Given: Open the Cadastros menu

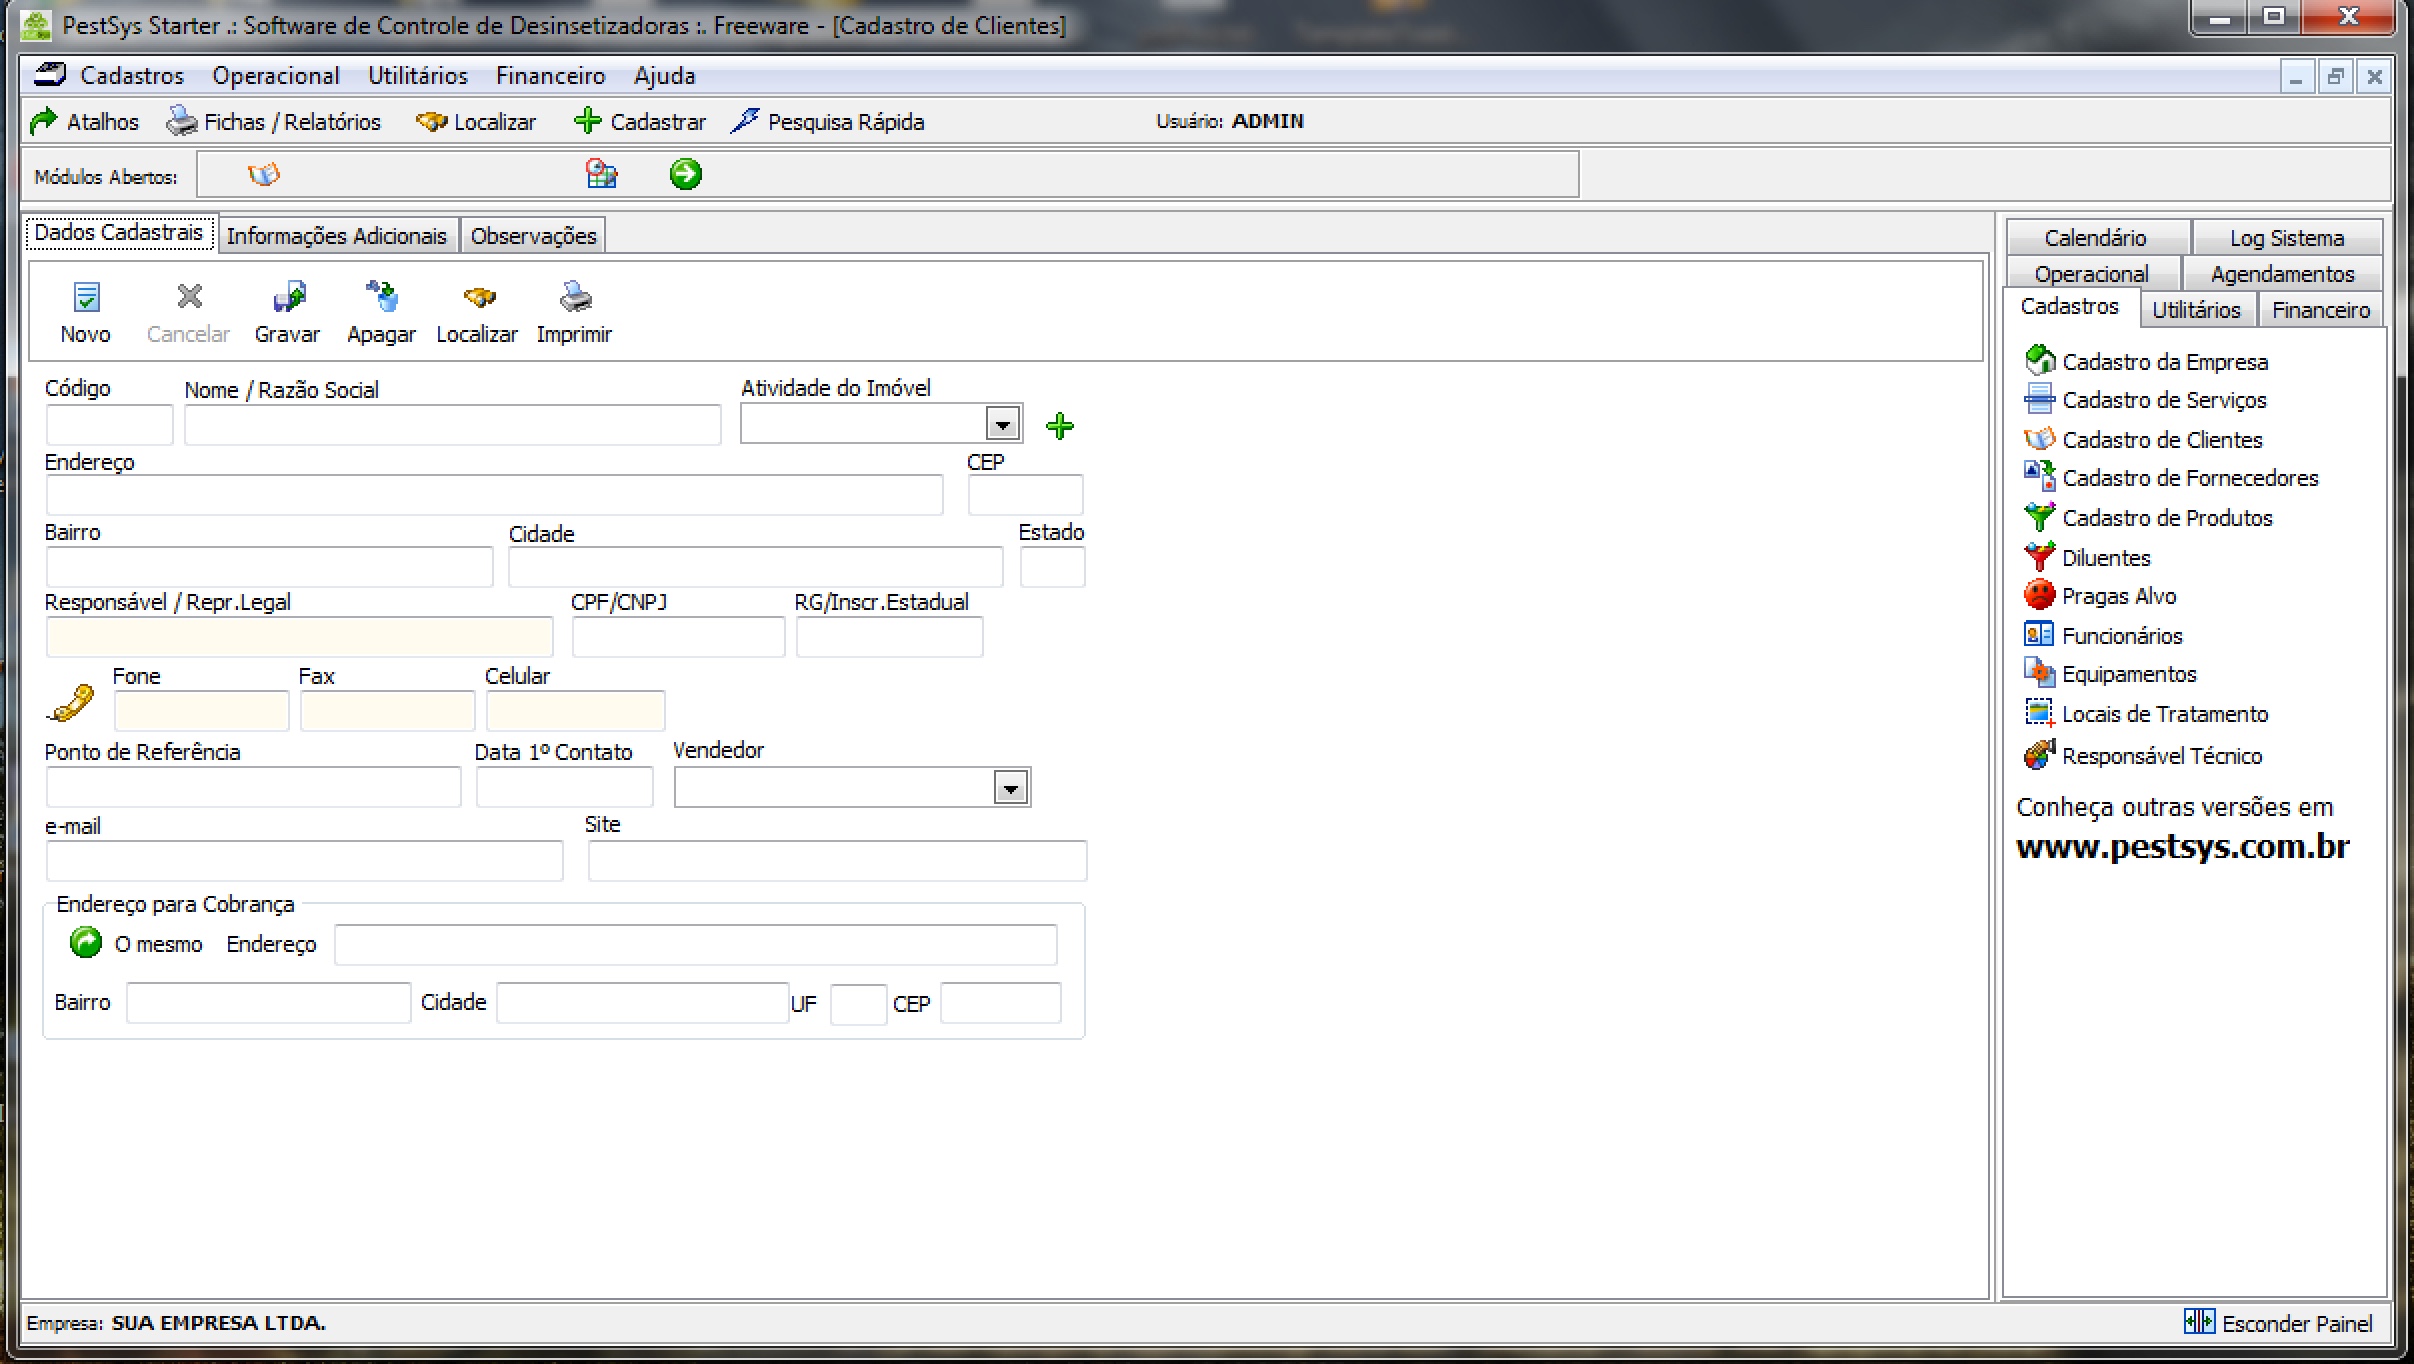Looking at the screenshot, I should point(133,76).
